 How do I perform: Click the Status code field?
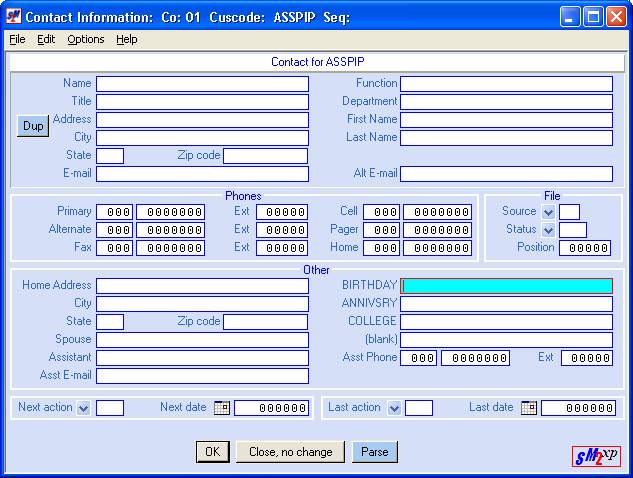(573, 230)
